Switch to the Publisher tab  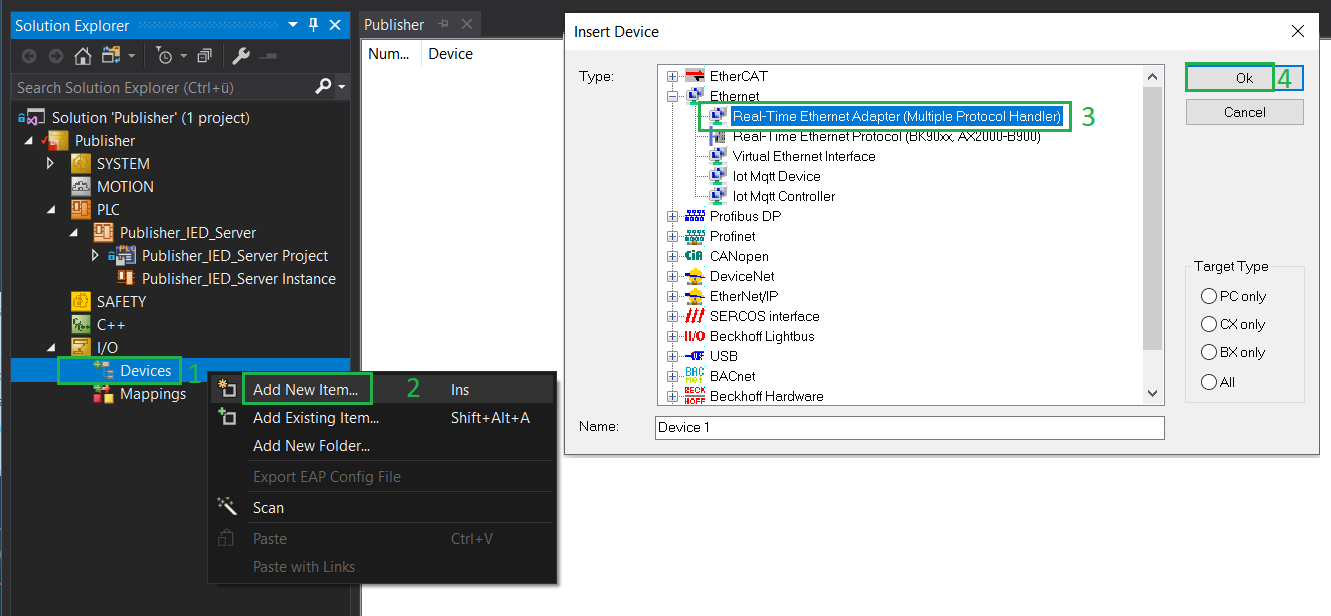pyautogui.click(x=394, y=24)
